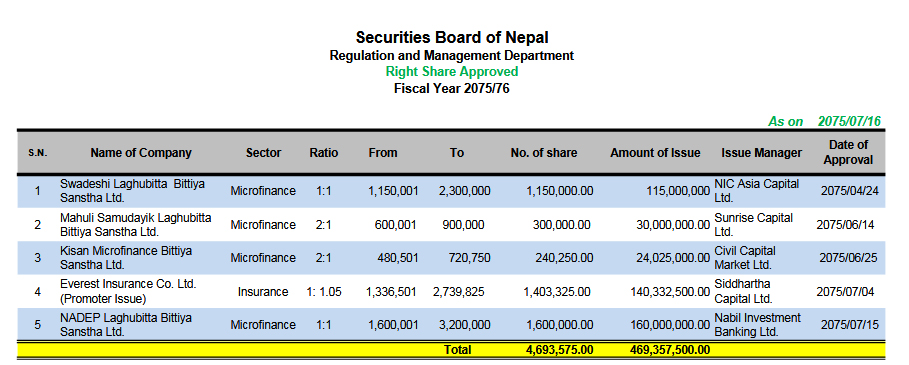The width and height of the screenshot is (909, 365).
Task: Click the To value '720,750'
Action: (470, 258)
